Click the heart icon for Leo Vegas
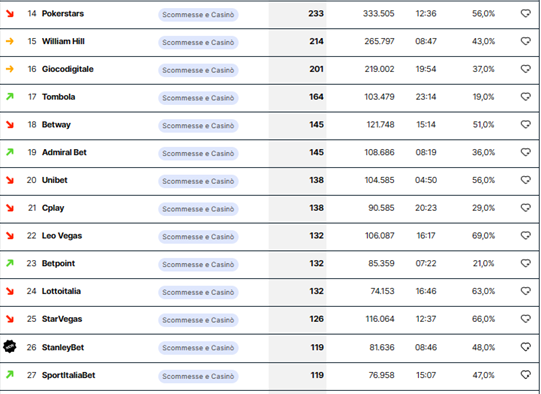 pyautogui.click(x=525, y=235)
